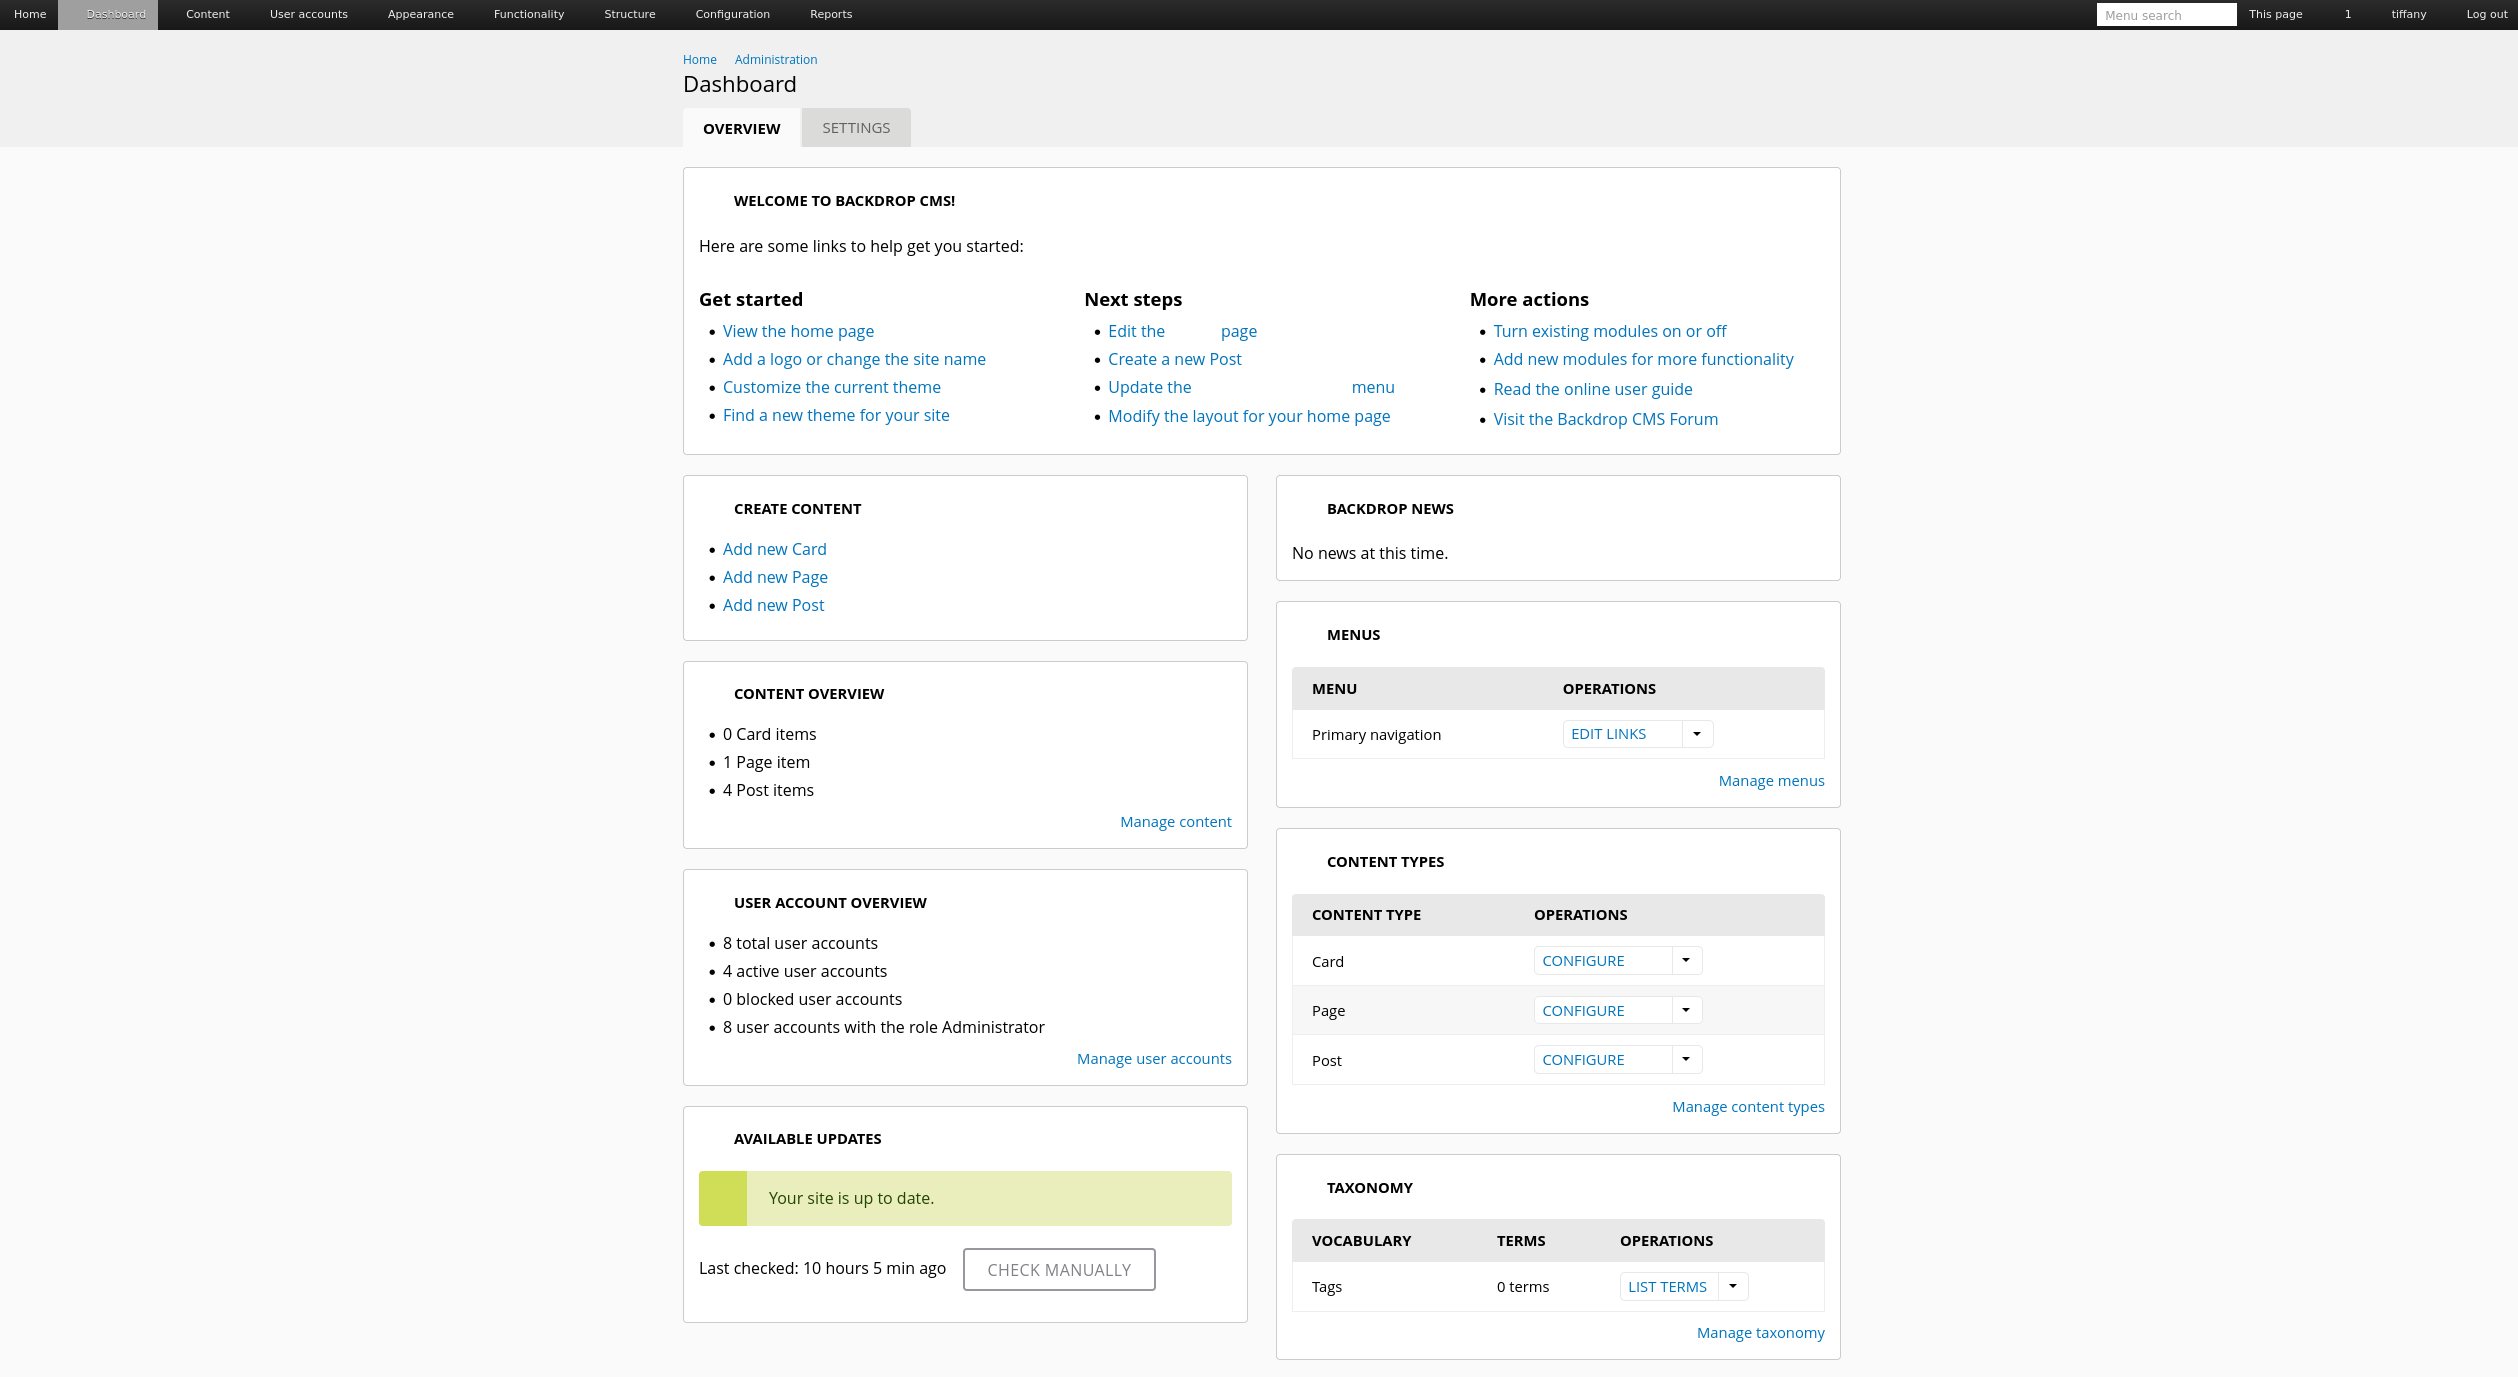Screen dimensions: 2518x1377
Task: Click the Administration breadcrumb link
Action: 775,59
